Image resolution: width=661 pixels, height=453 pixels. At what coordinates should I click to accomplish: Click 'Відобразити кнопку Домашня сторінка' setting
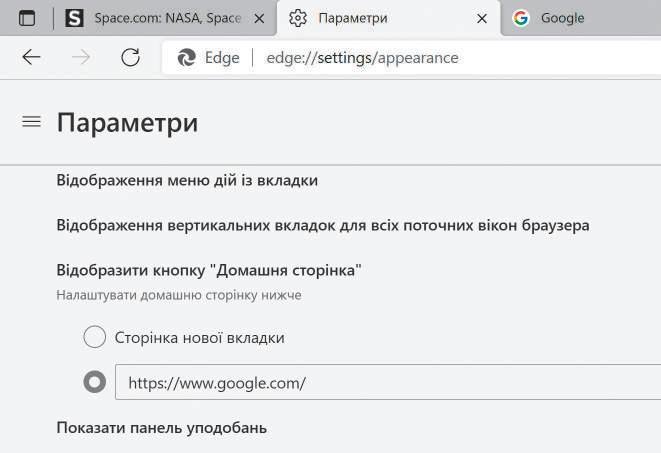(x=209, y=270)
